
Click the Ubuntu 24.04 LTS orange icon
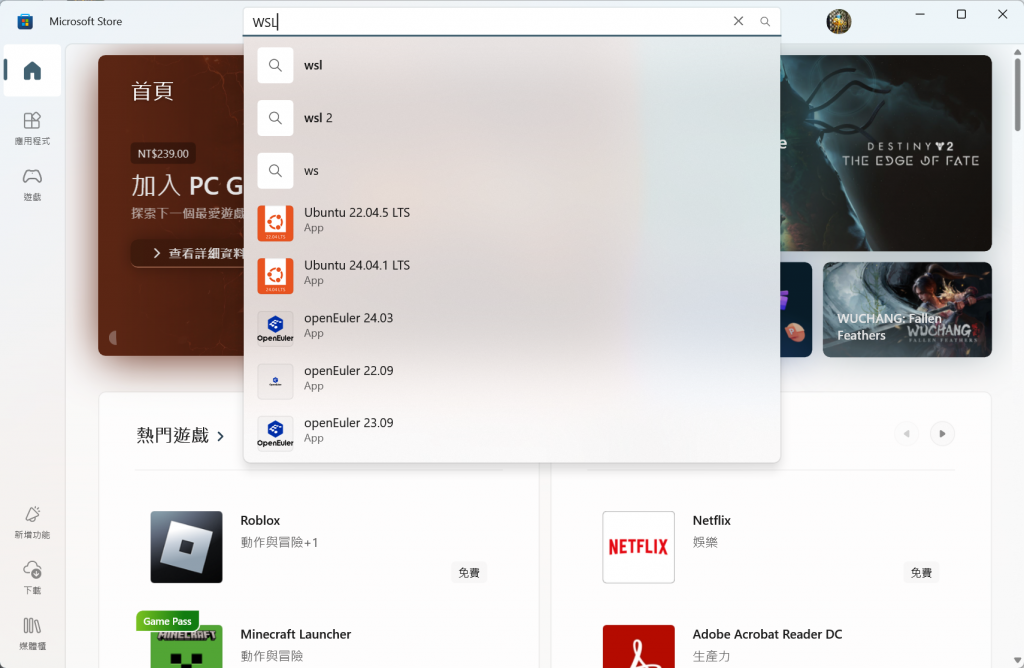click(275, 276)
